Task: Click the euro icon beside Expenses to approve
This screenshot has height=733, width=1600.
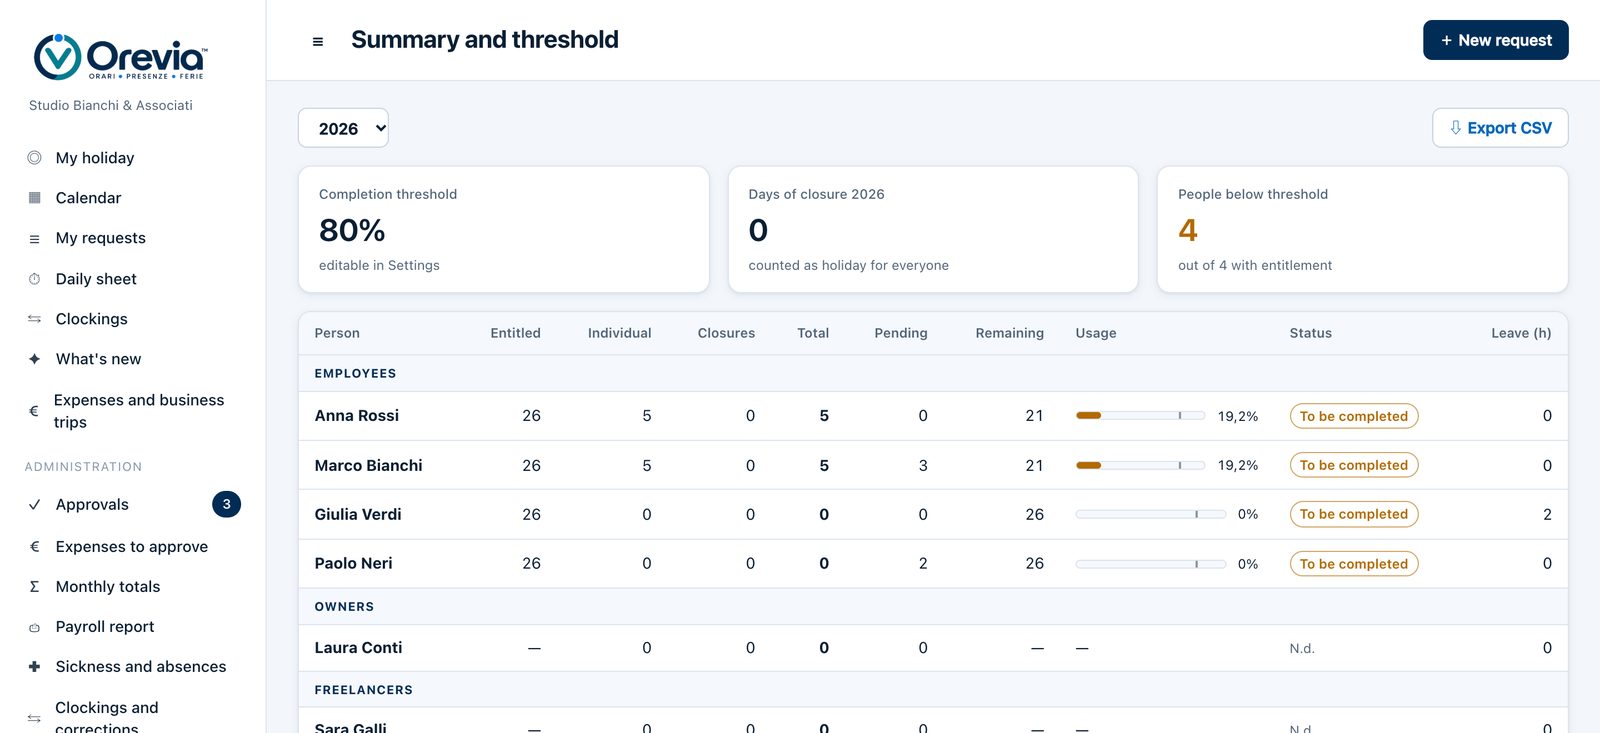Action: click(x=34, y=547)
